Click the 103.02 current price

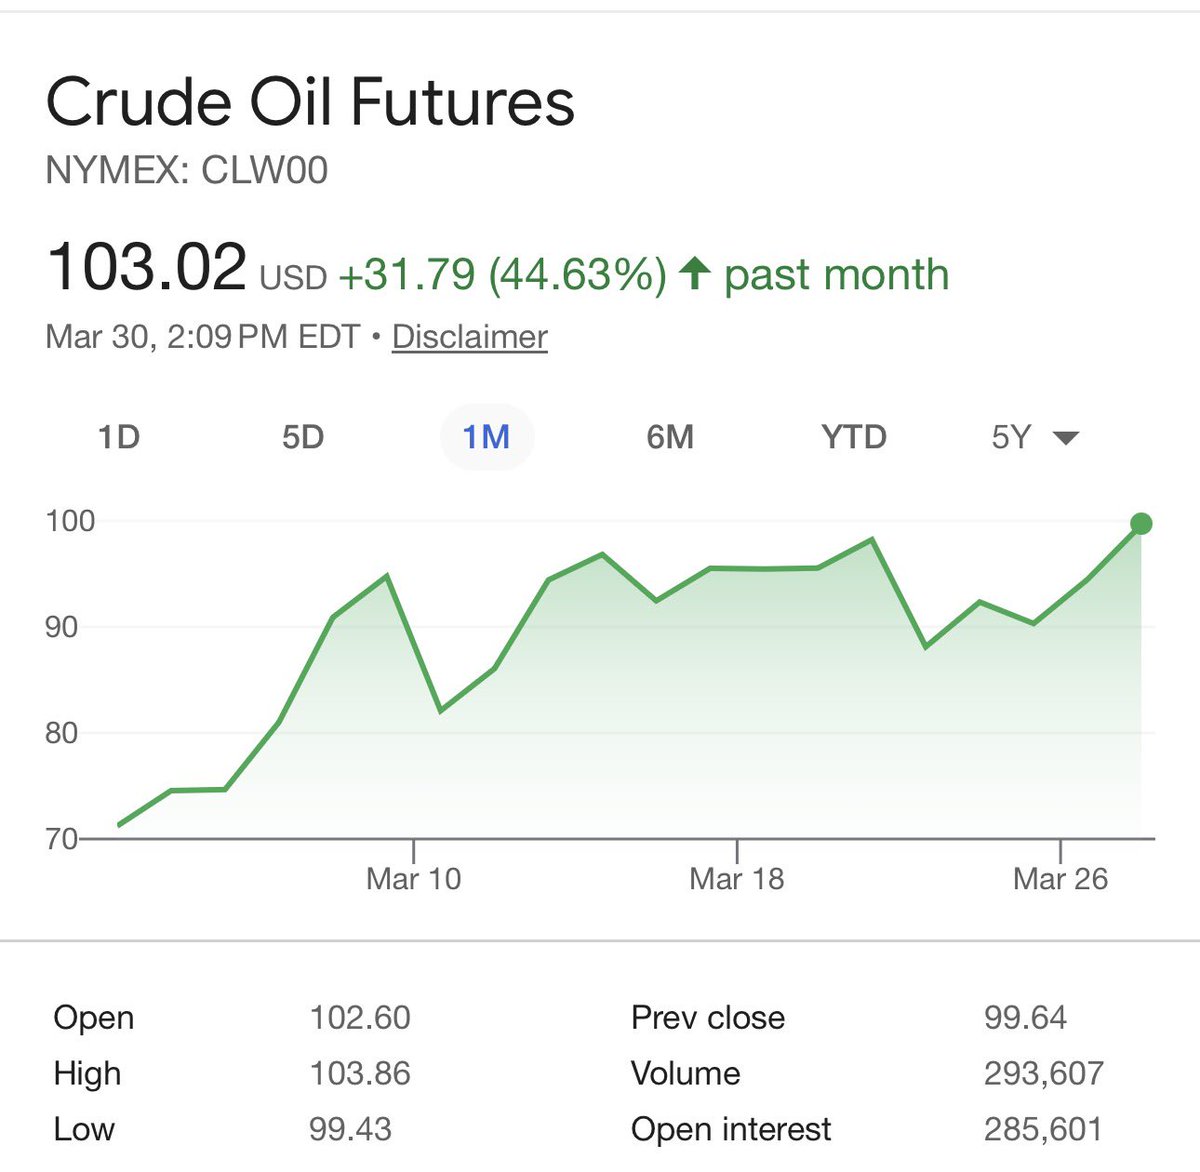(146, 268)
